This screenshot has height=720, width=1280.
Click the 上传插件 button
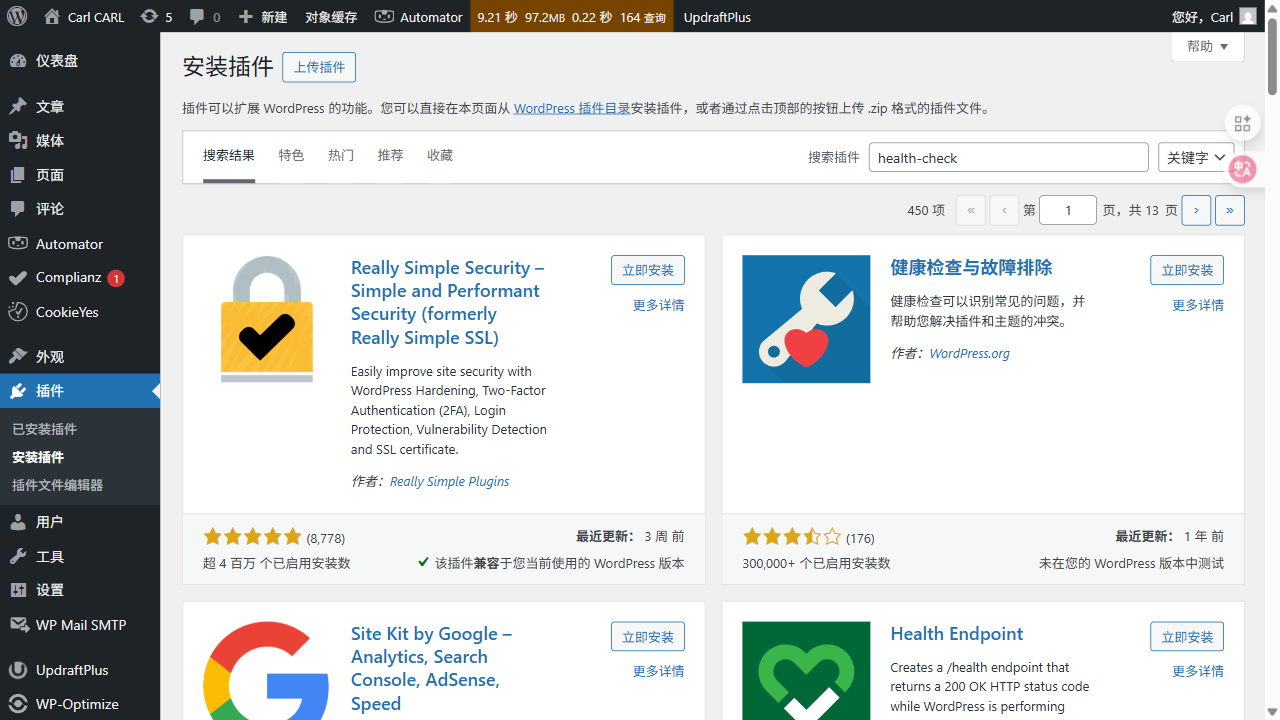pyautogui.click(x=318, y=67)
